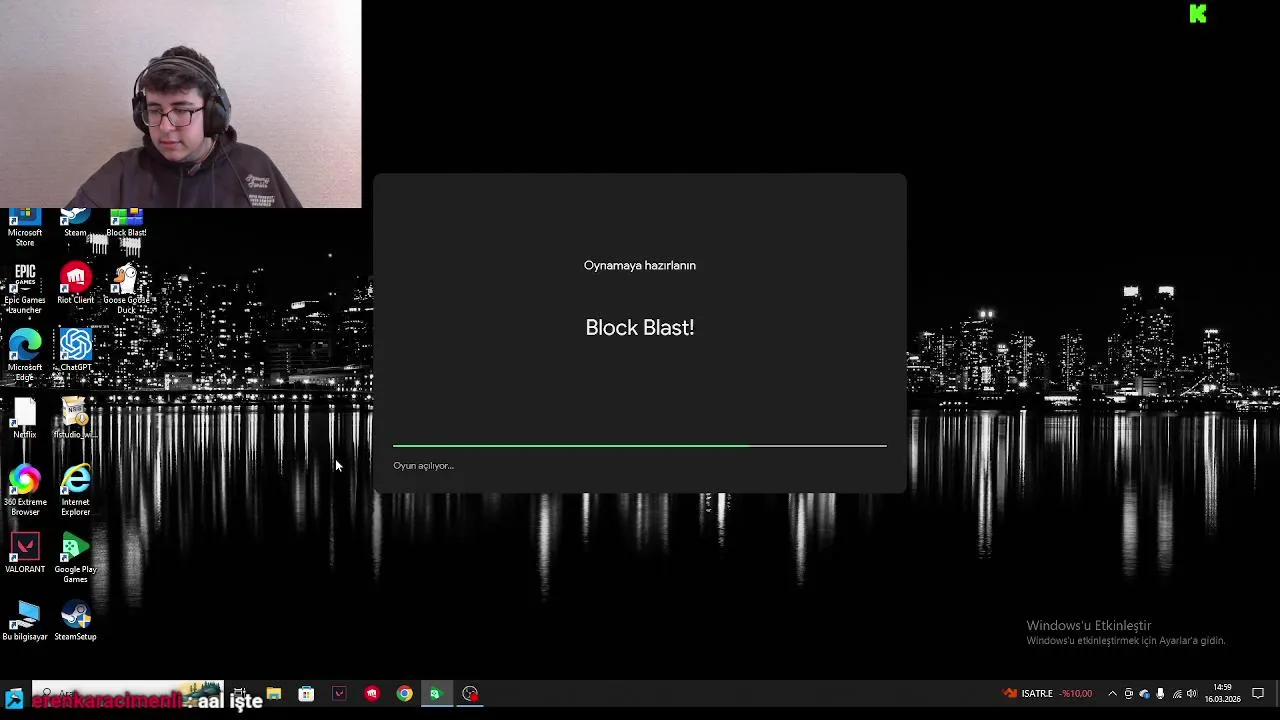The image size is (1280, 720).
Task: Open the ChatGPT desktop shortcut
Action: point(75,350)
